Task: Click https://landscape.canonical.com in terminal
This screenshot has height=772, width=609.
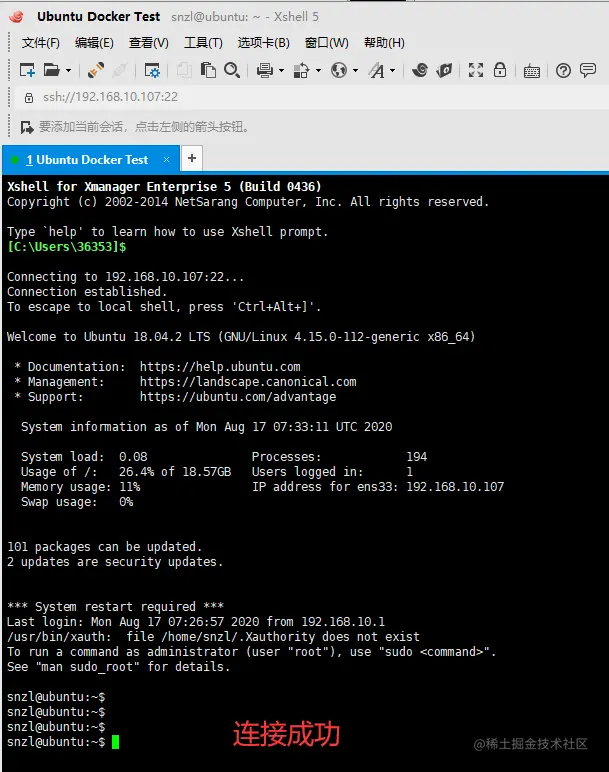Action: [x=248, y=382]
